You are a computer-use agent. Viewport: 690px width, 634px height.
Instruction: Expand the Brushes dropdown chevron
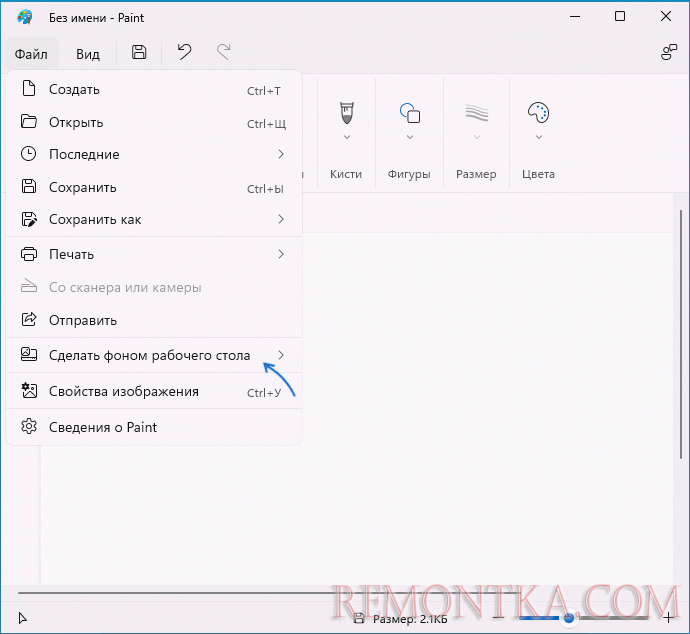(346, 137)
